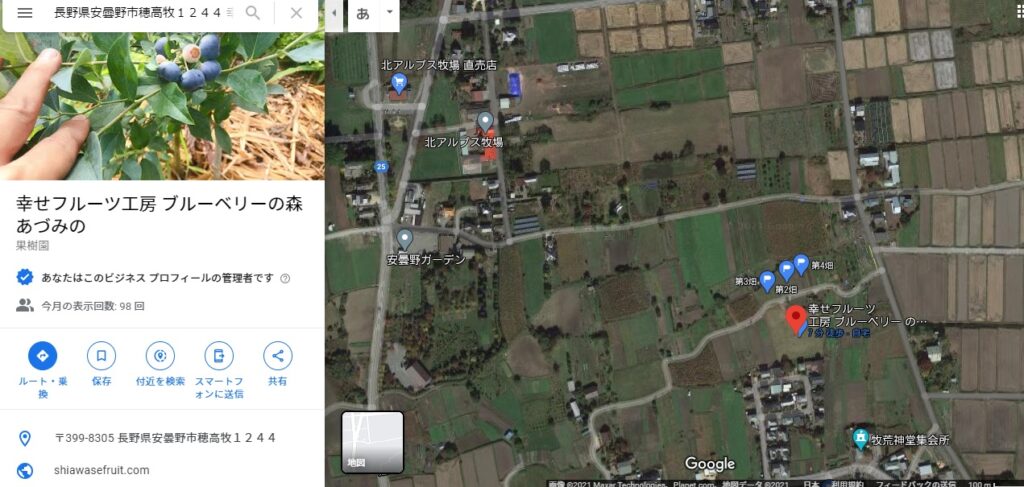
Task: Click the ルート・乗換 directions icon
Action: point(42,356)
